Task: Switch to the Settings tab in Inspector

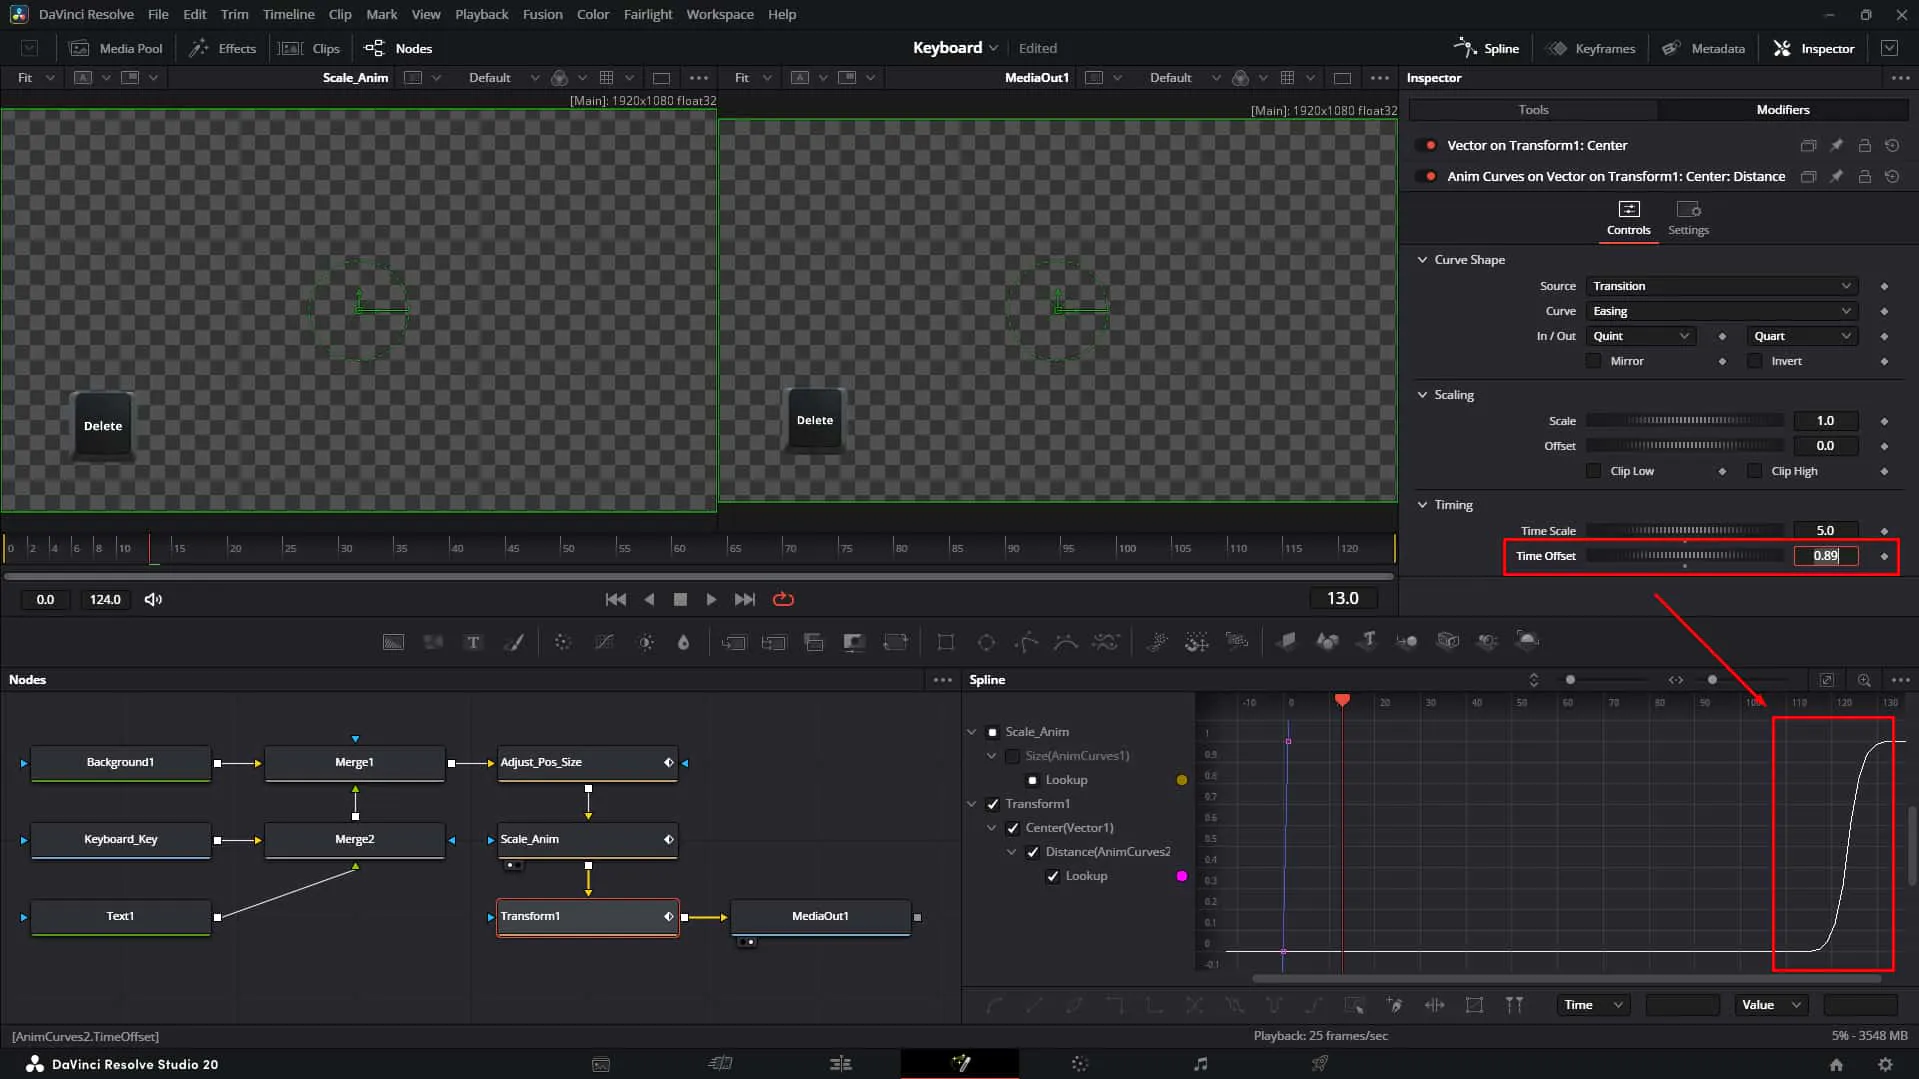Action: click(1688, 217)
